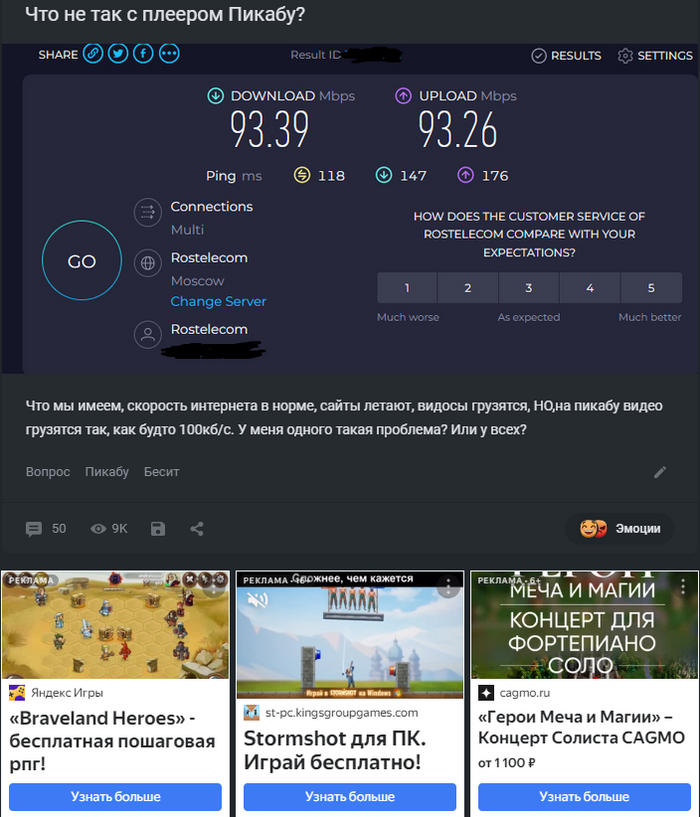Click the provider user icon
Image resolution: width=700 pixels, height=817 pixels.
pos(148,335)
